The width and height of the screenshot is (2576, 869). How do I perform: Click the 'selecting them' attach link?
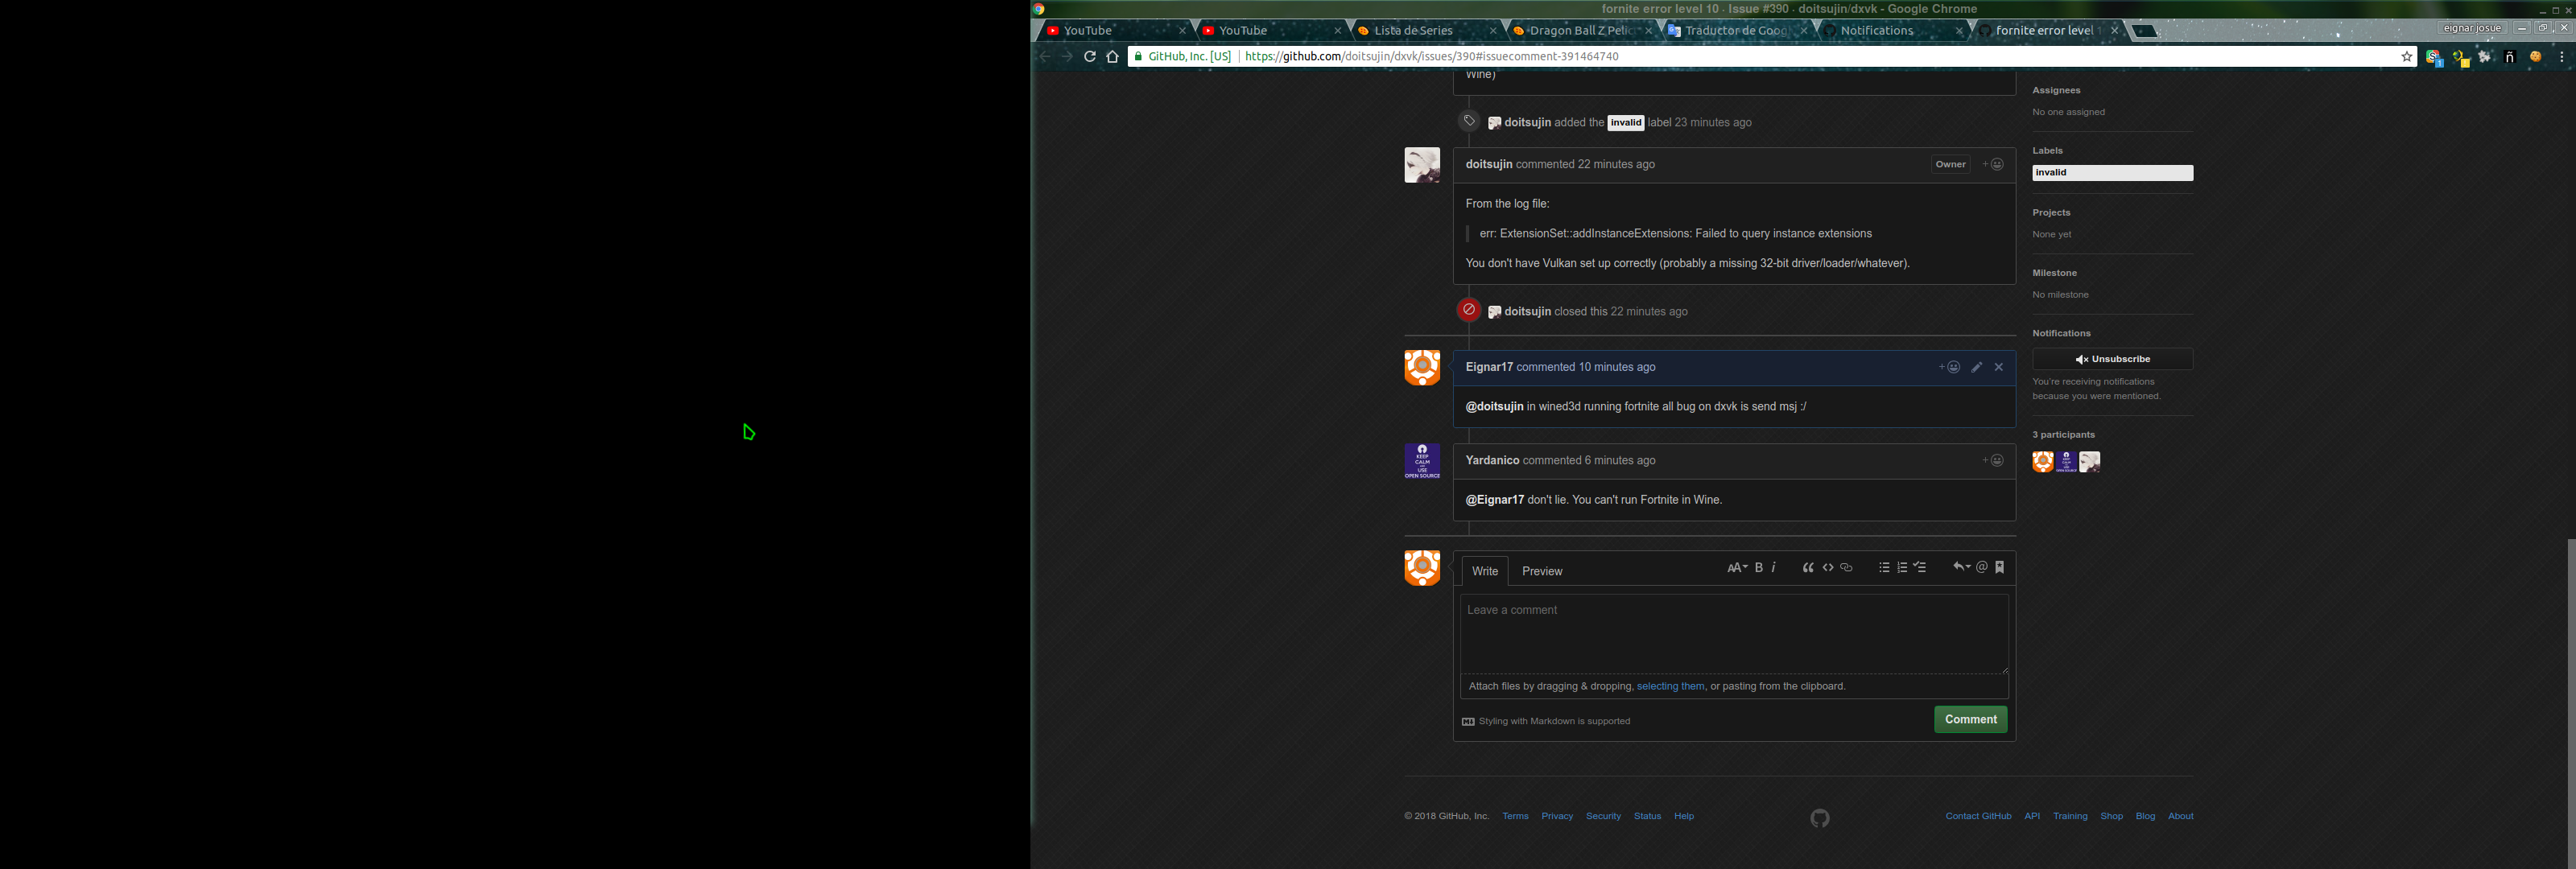[x=1670, y=686]
